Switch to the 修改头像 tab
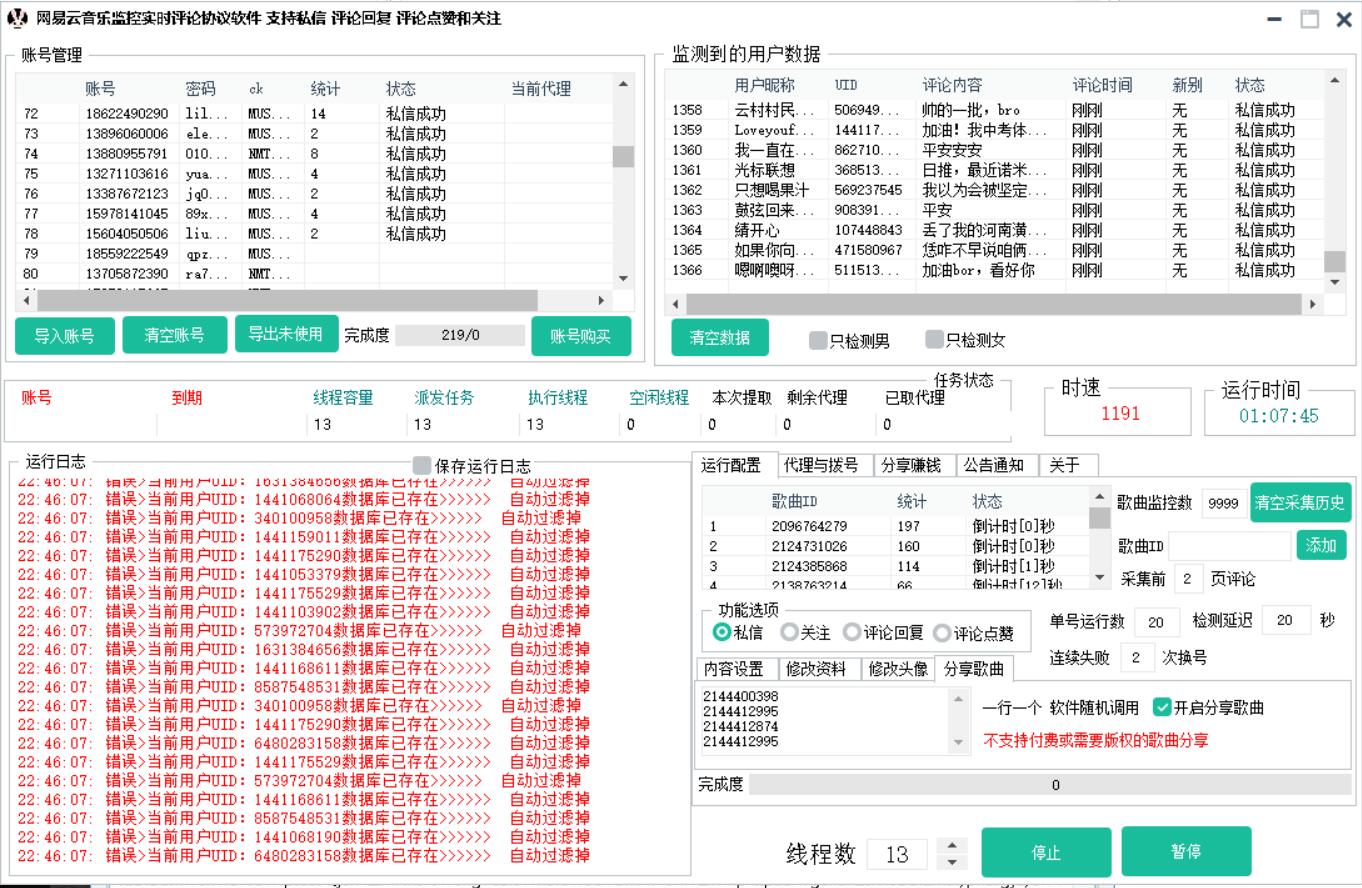1362x888 pixels. pyautogui.click(x=897, y=669)
